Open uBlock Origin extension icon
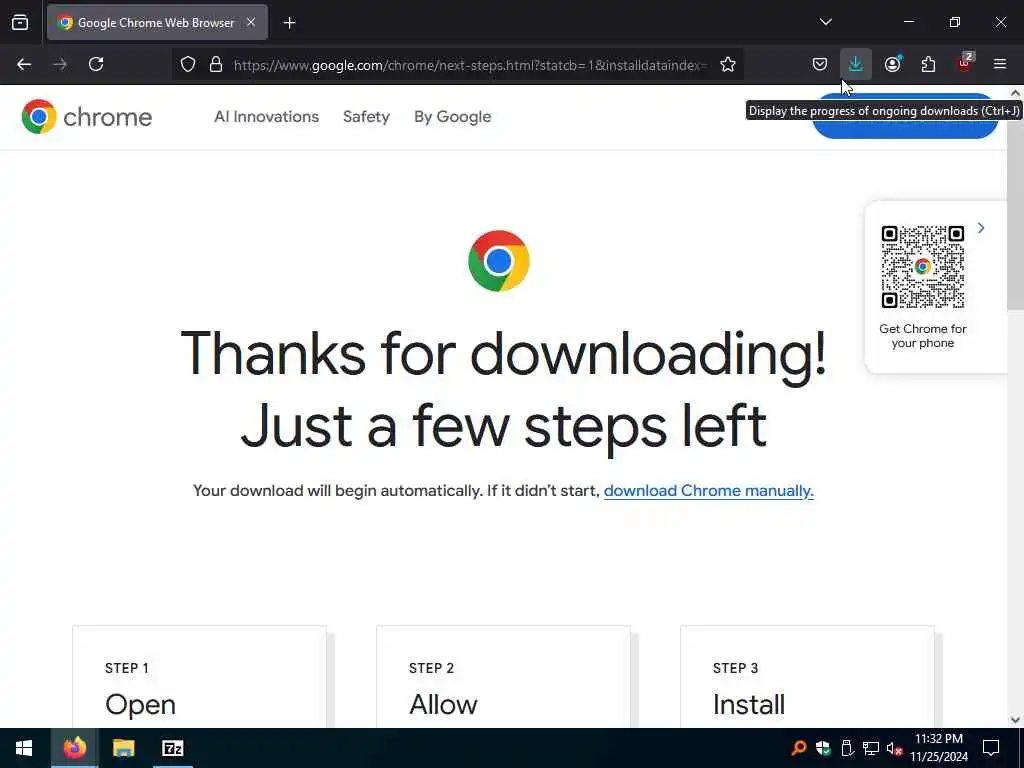1024x768 pixels. (x=965, y=63)
